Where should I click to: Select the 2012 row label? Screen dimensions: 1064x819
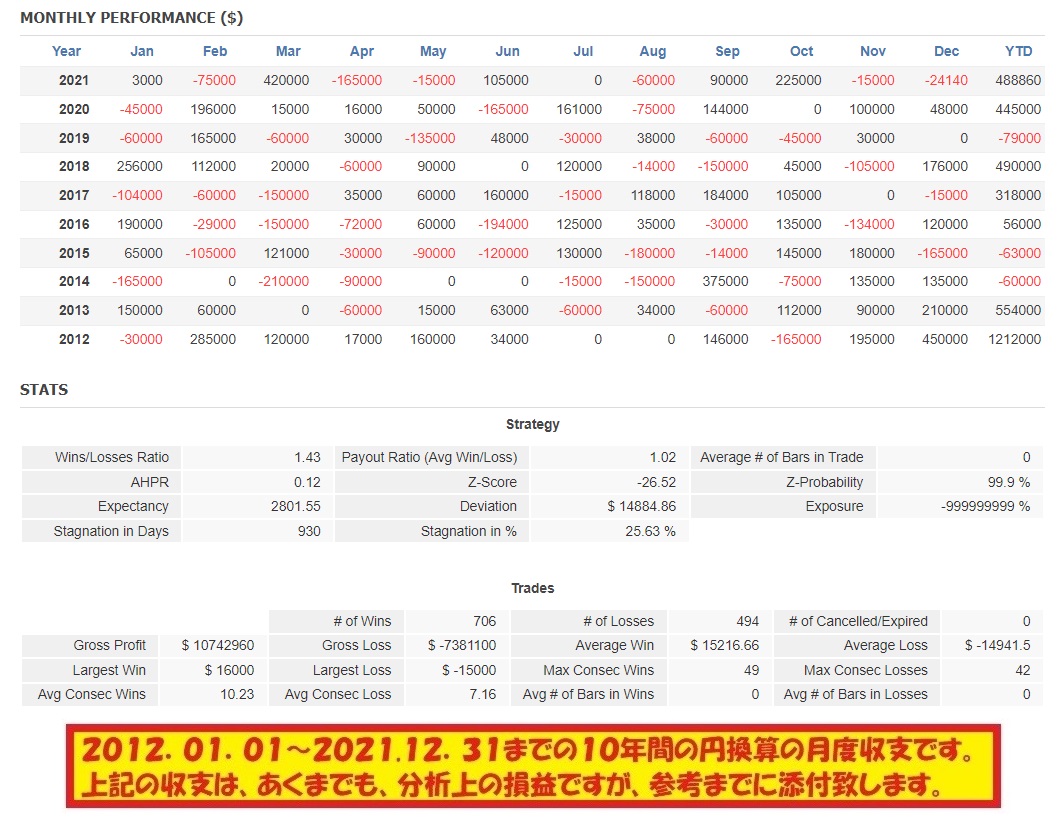(x=74, y=339)
